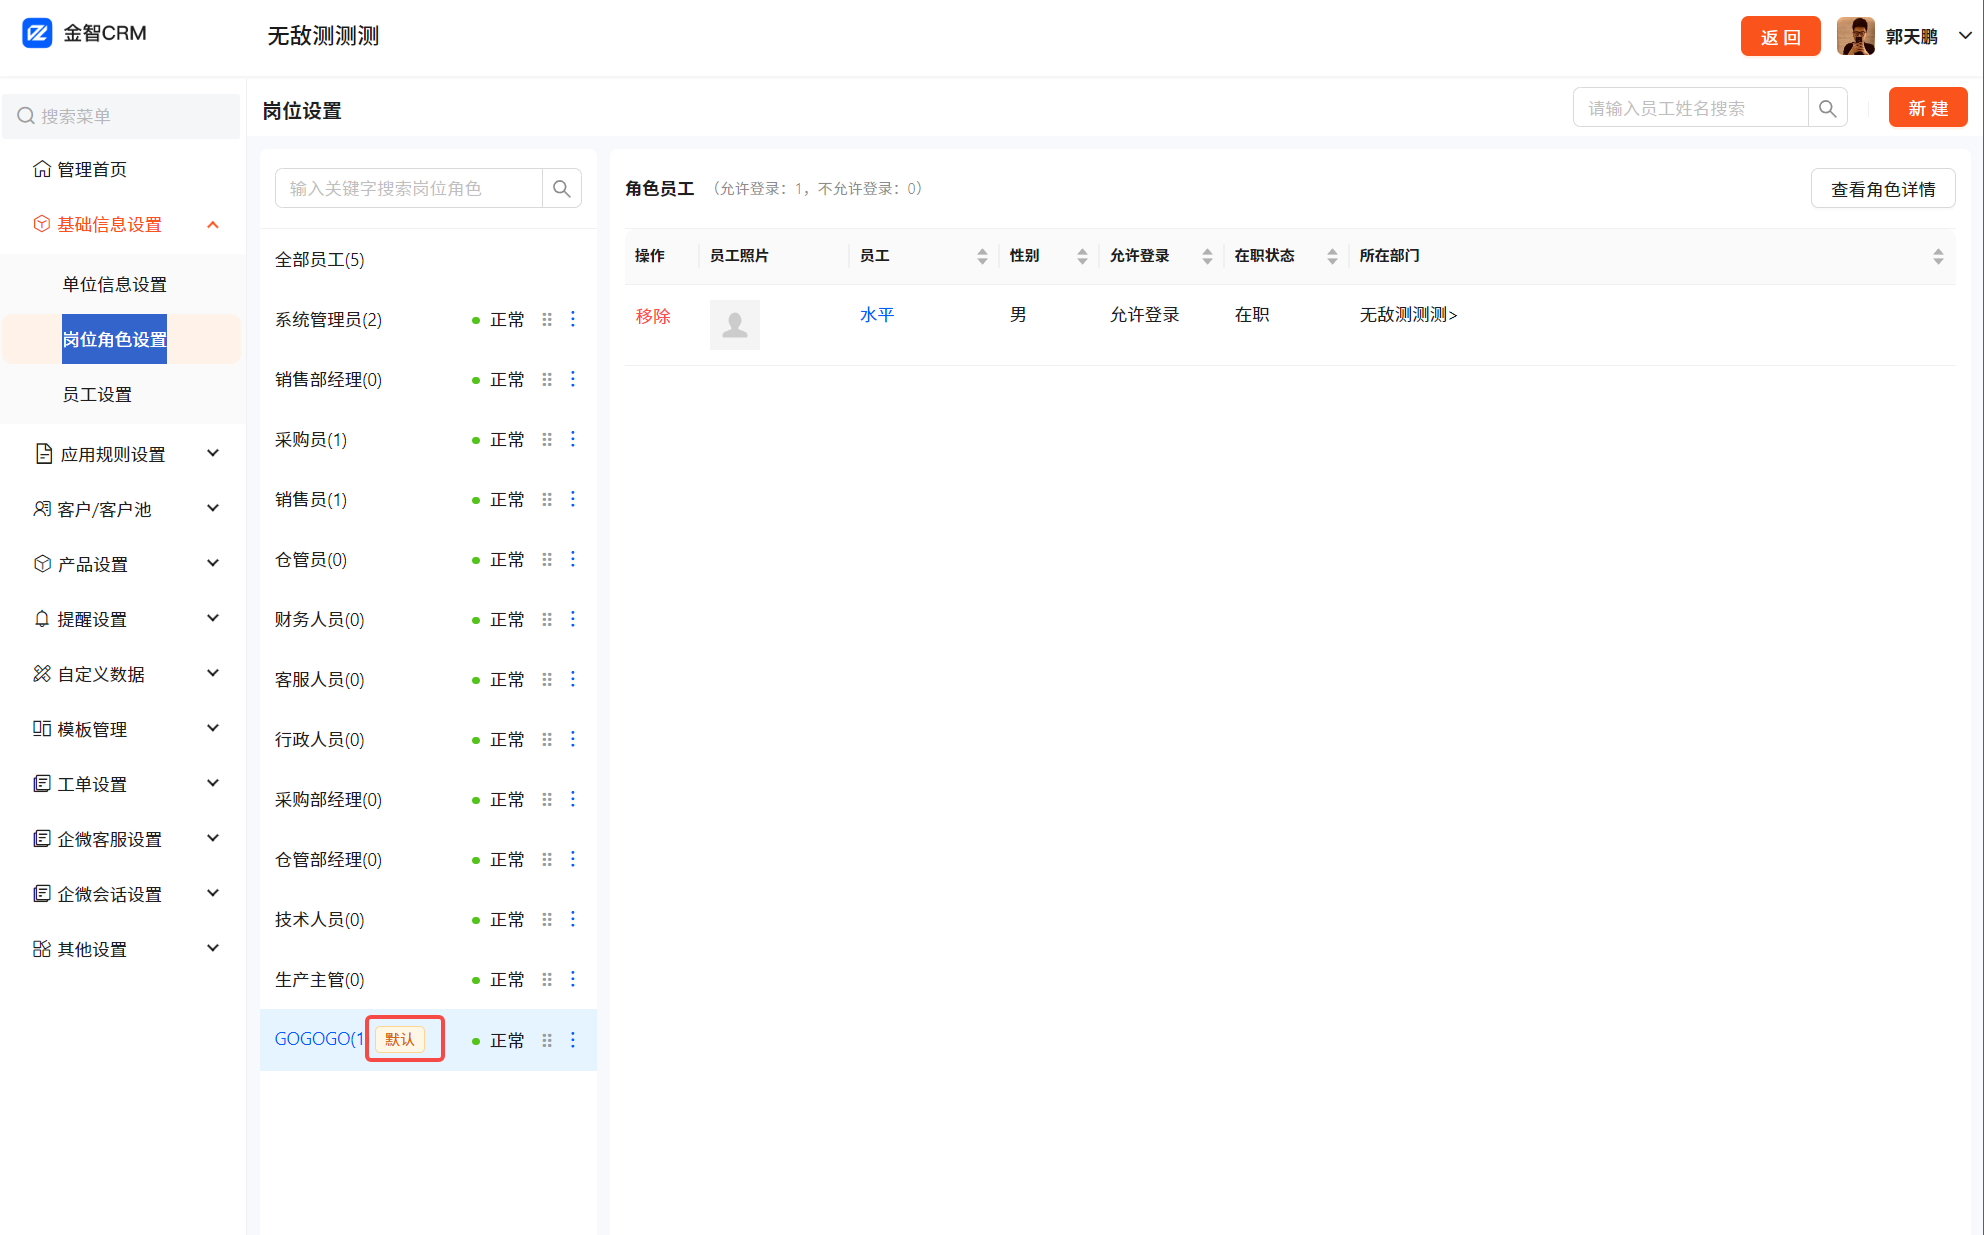Sort table by 员工 column arrows

(x=982, y=256)
